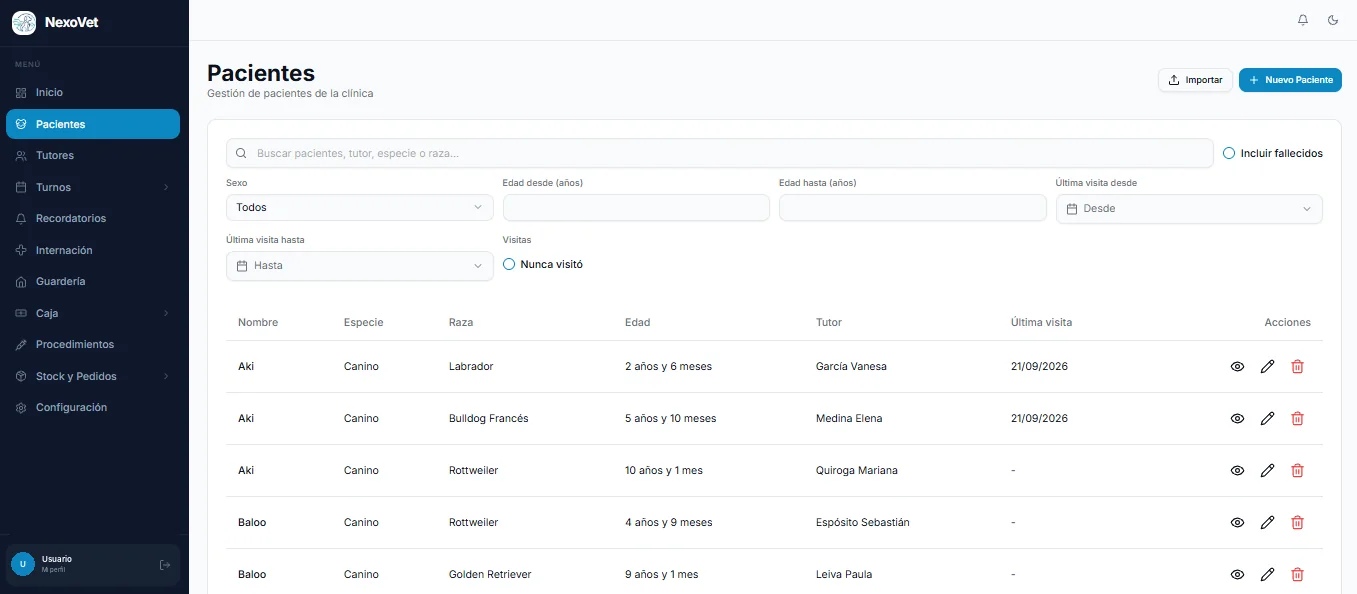Toggle the Nunca visitó filter
Screen dimensions: 1357x594
pyautogui.click(x=509, y=265)
